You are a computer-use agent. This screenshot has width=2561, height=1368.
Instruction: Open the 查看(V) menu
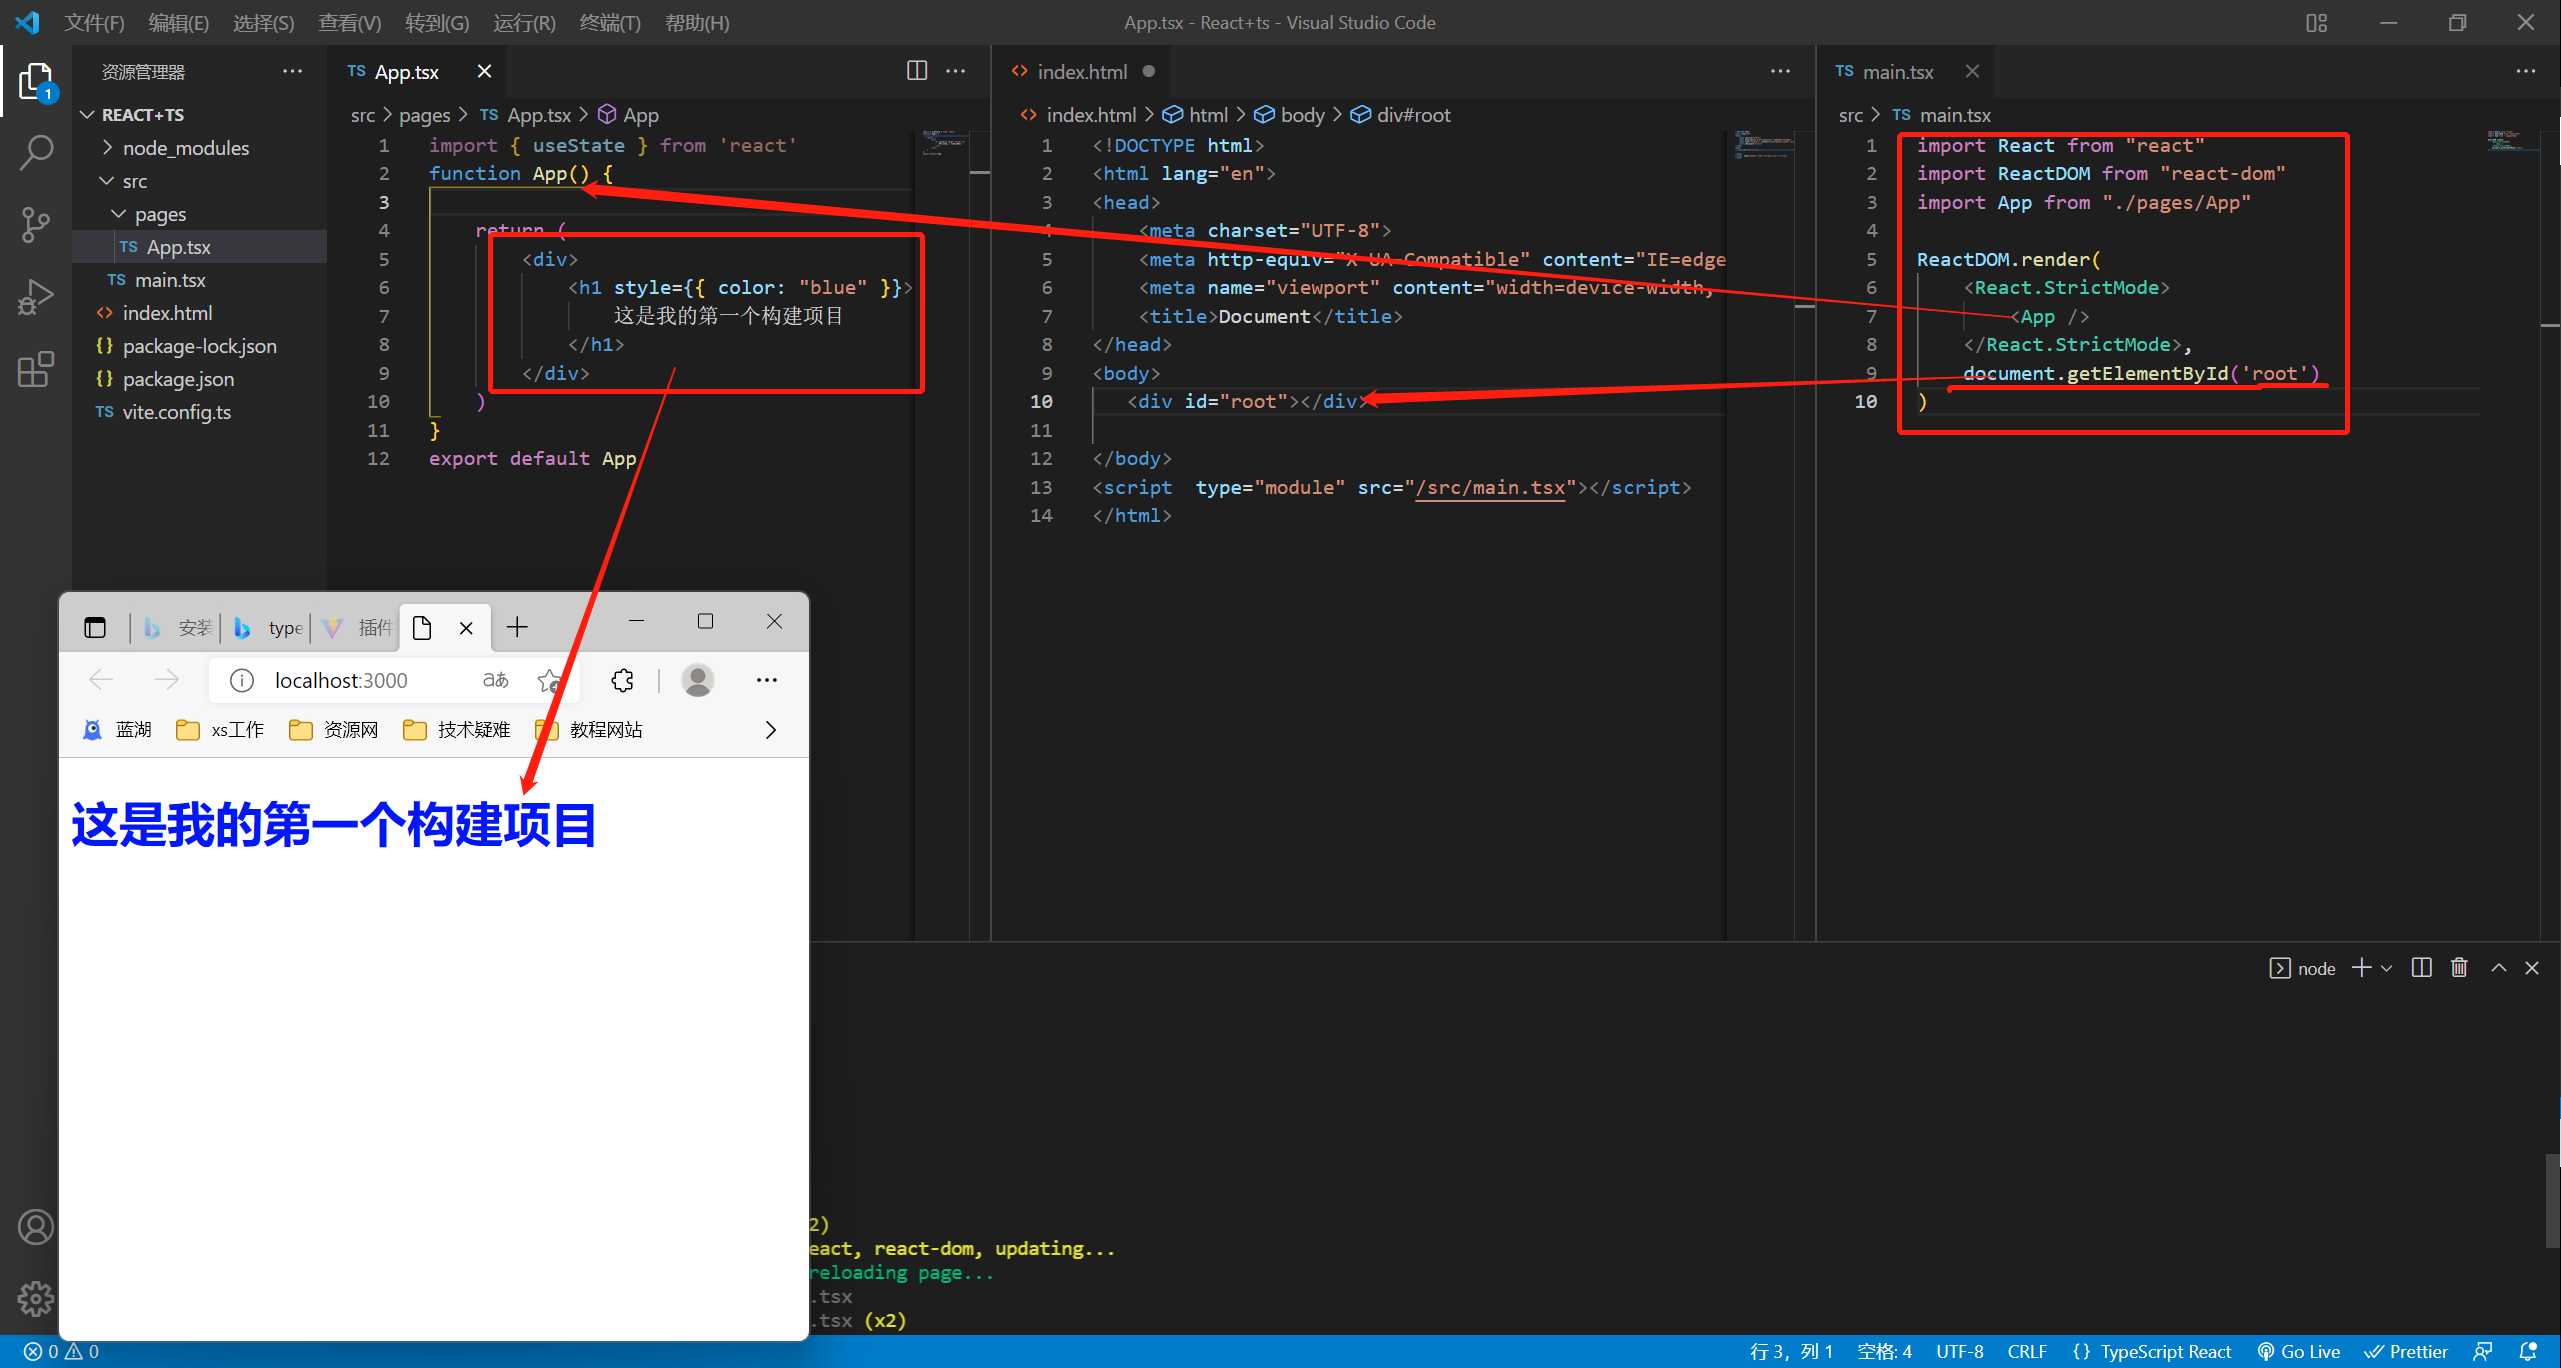tap(349, 22)
